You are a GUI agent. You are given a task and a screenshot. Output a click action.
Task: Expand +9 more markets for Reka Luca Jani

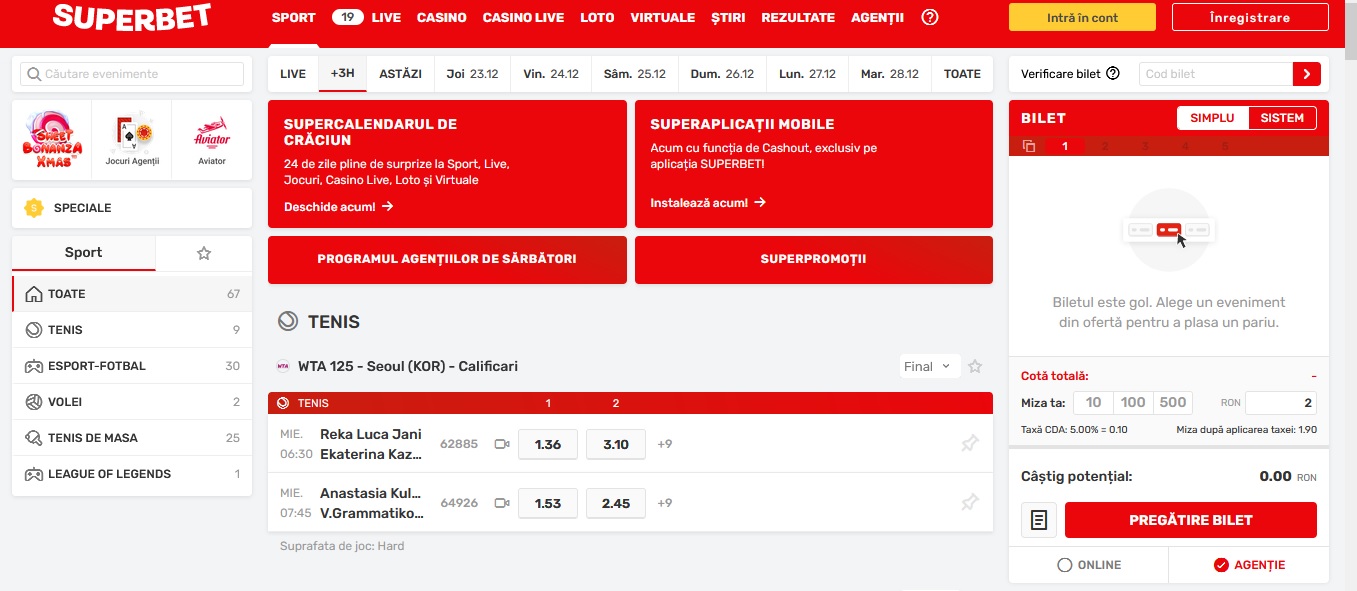pyautogui.click(x=665, y=444)
